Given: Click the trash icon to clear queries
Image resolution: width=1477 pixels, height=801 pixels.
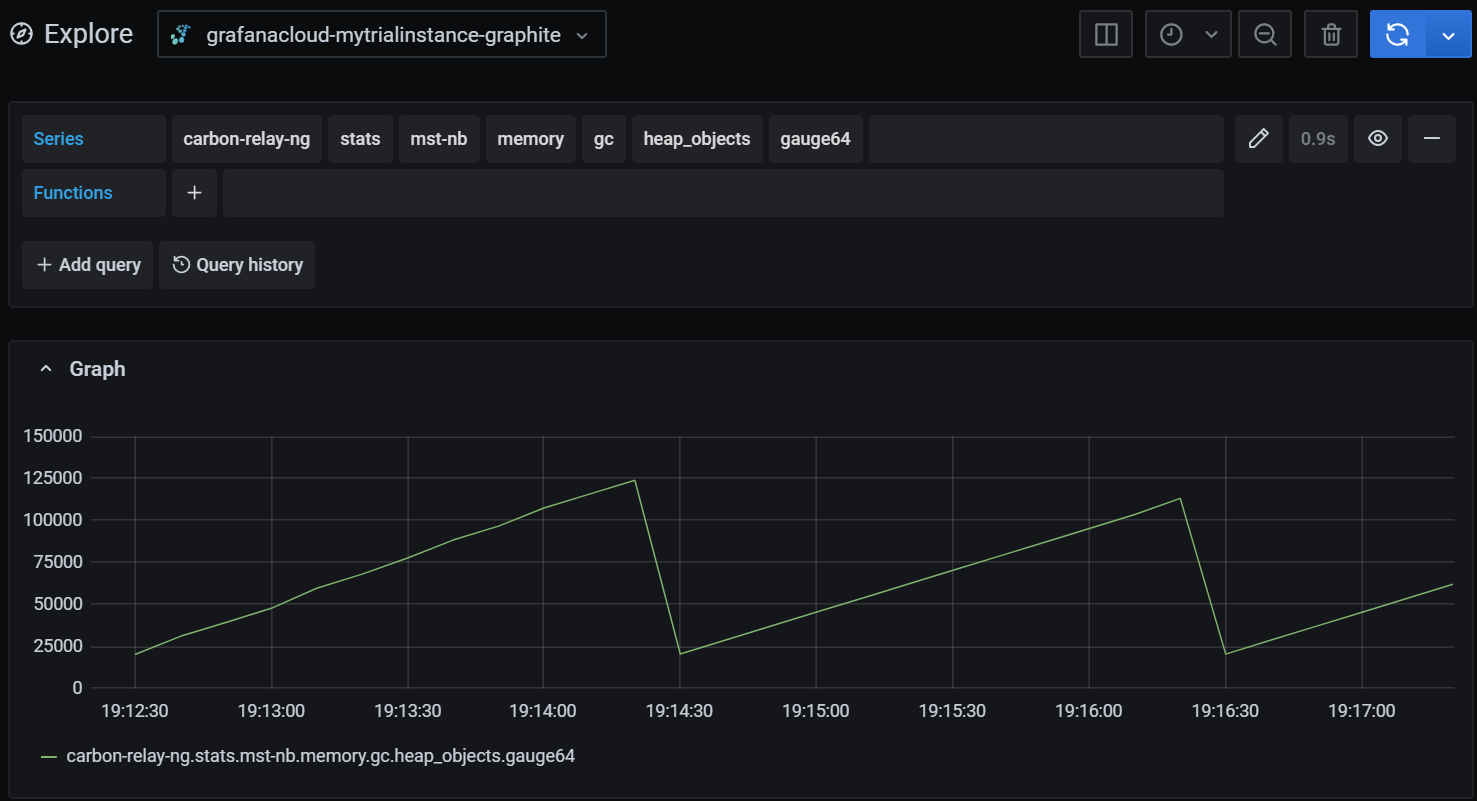Looking at the screenshot, I should pos(1330,33).
